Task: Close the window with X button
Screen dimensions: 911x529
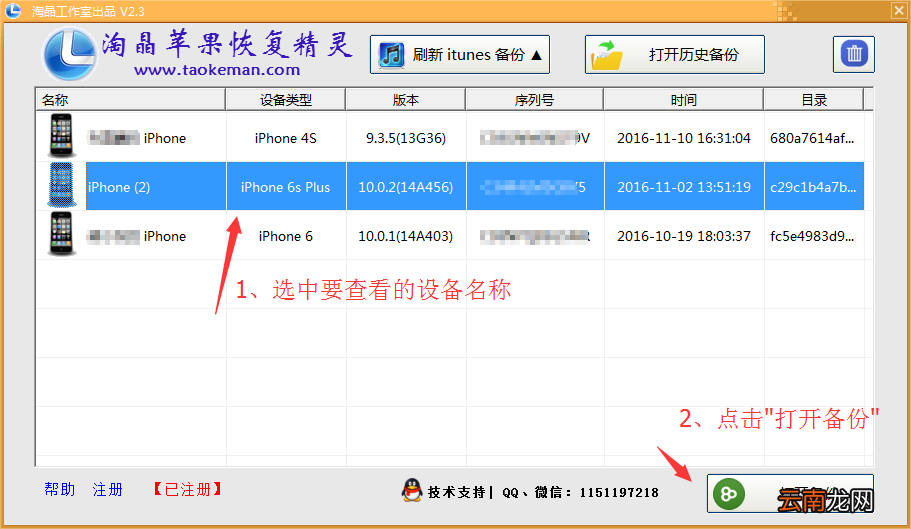Action: click(899, 10)
